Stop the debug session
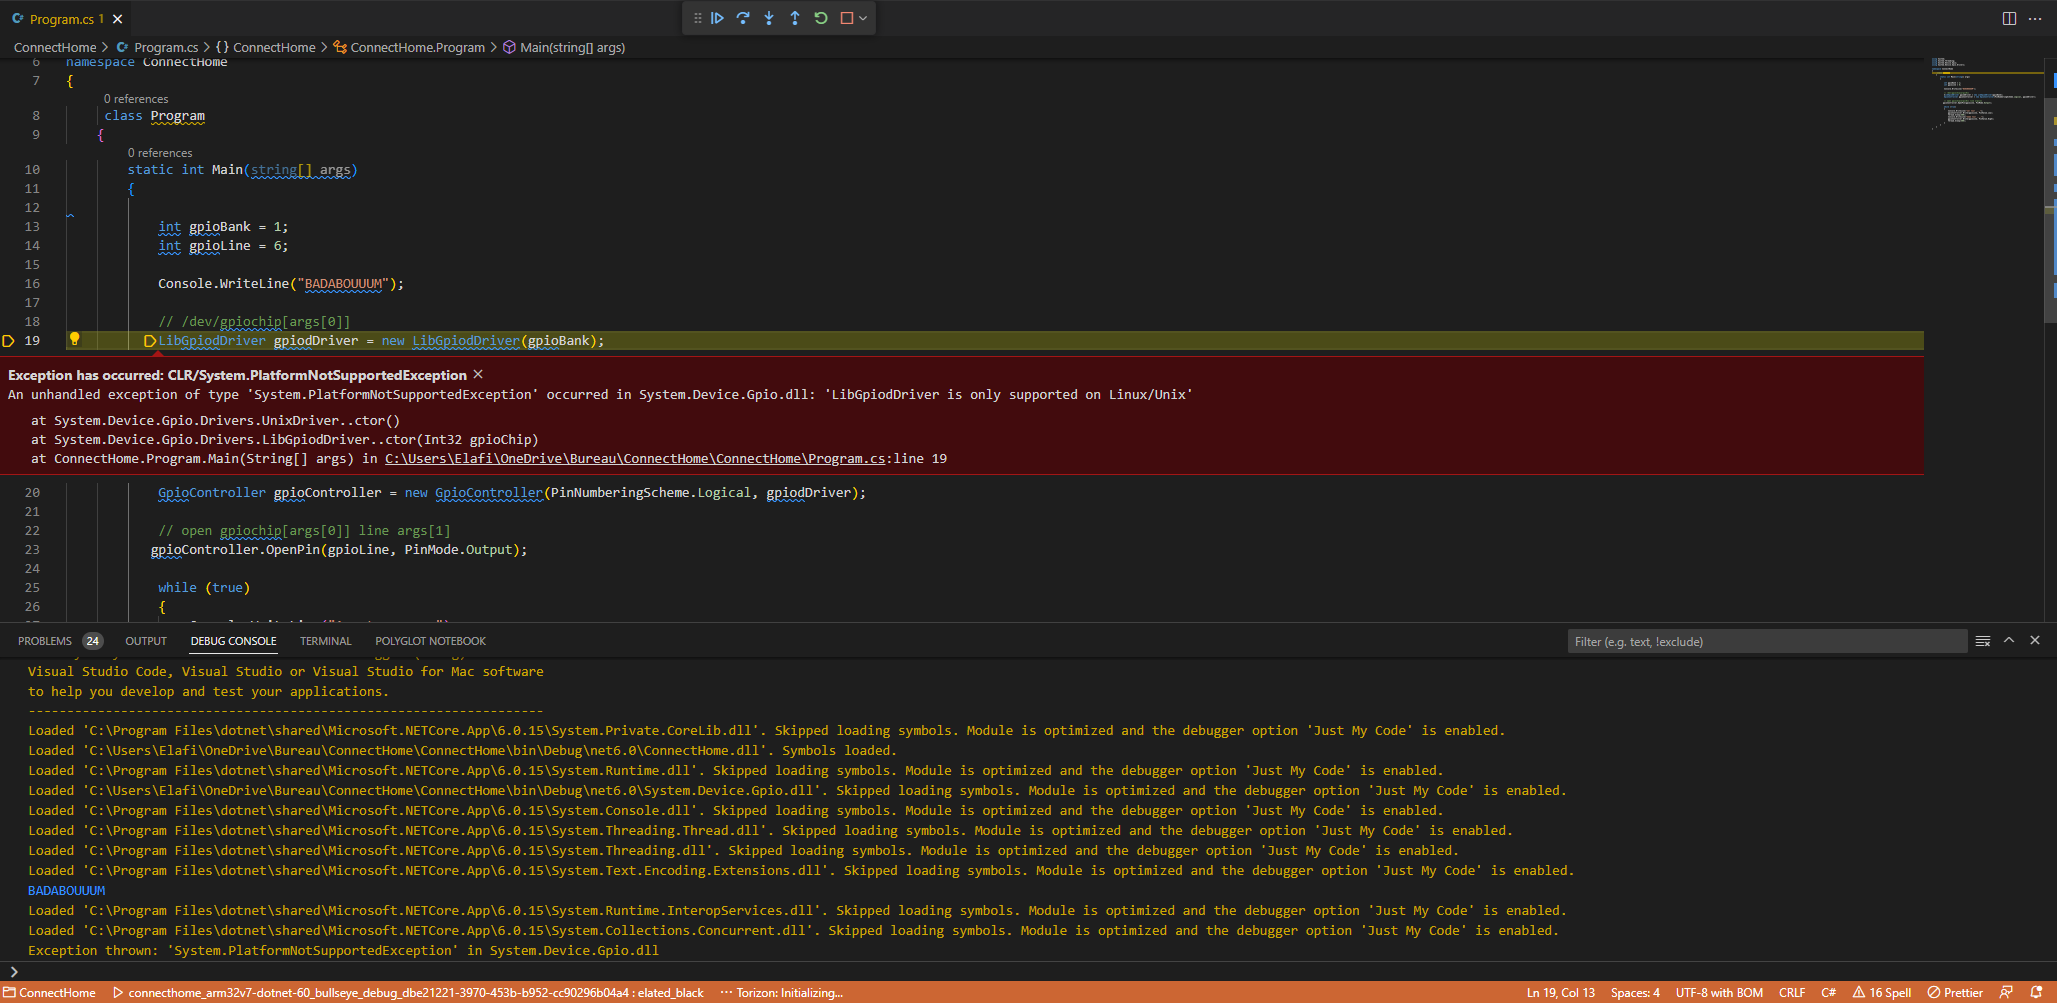This screenshot has height=1003, width=2057. [x=846, y=18]
